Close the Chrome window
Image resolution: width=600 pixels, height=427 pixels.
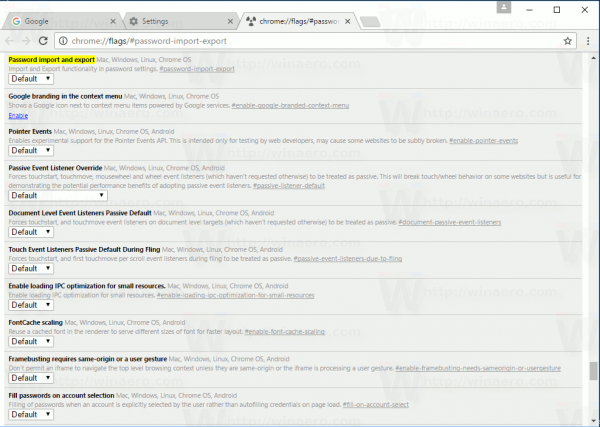(x=585, y=10)
